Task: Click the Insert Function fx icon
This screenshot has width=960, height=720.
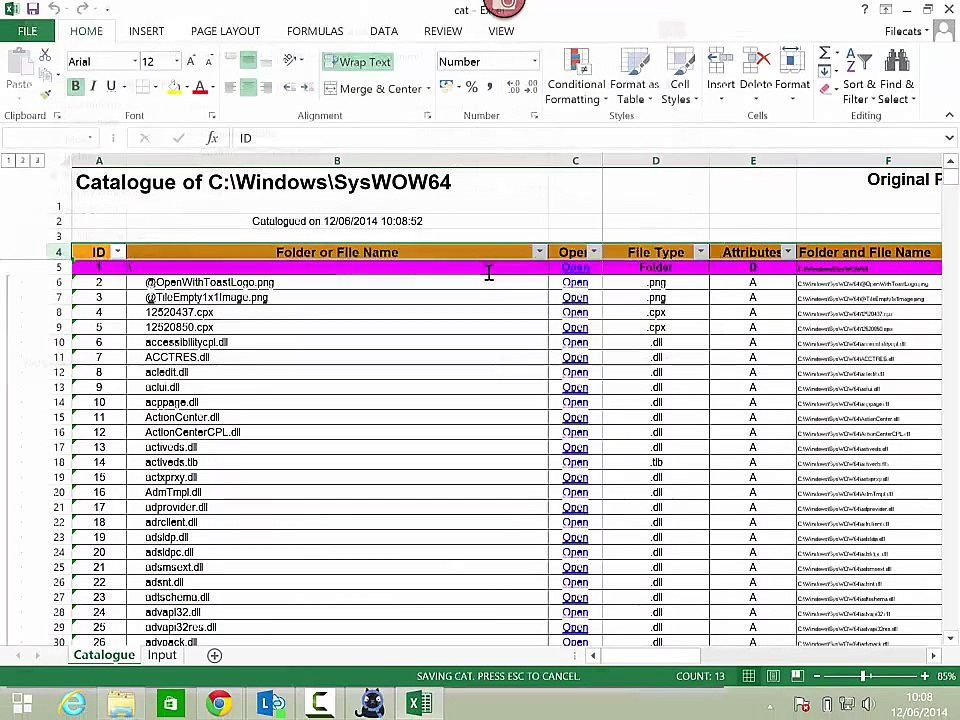Action: coord(212,138)
